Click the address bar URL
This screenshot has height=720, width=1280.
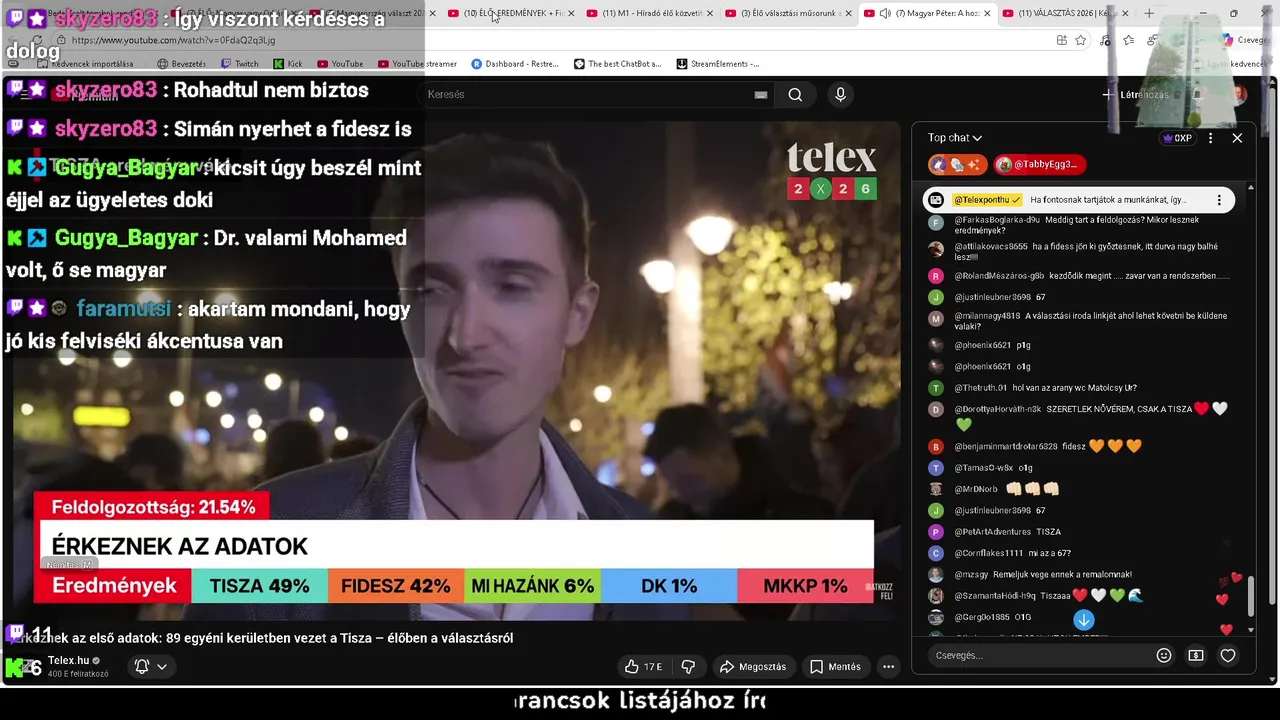click(173, 40)
